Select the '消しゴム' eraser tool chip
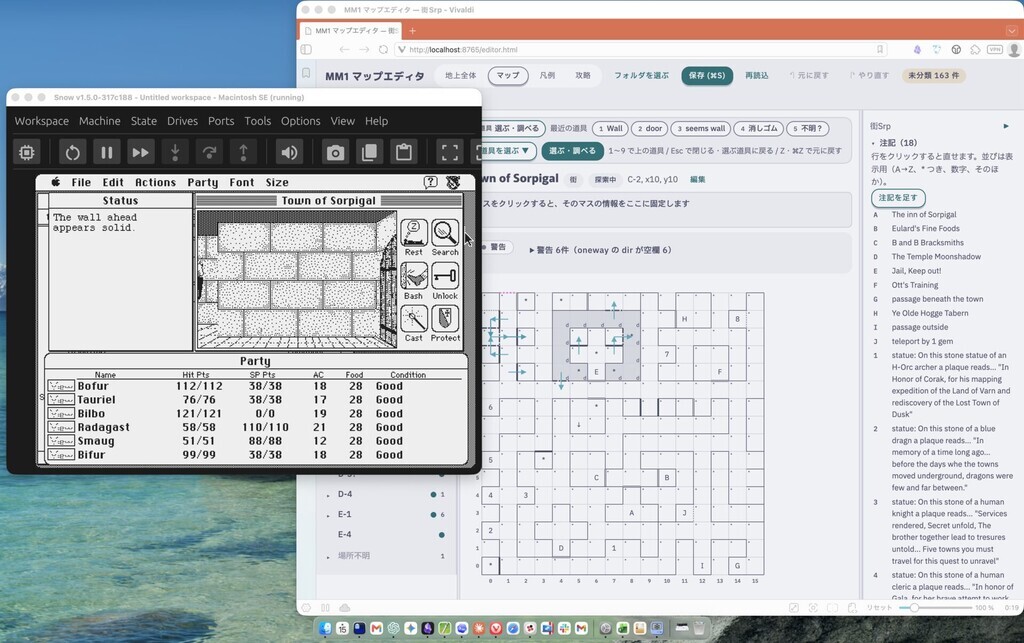1024x643 pixels. tap(759, 129)
